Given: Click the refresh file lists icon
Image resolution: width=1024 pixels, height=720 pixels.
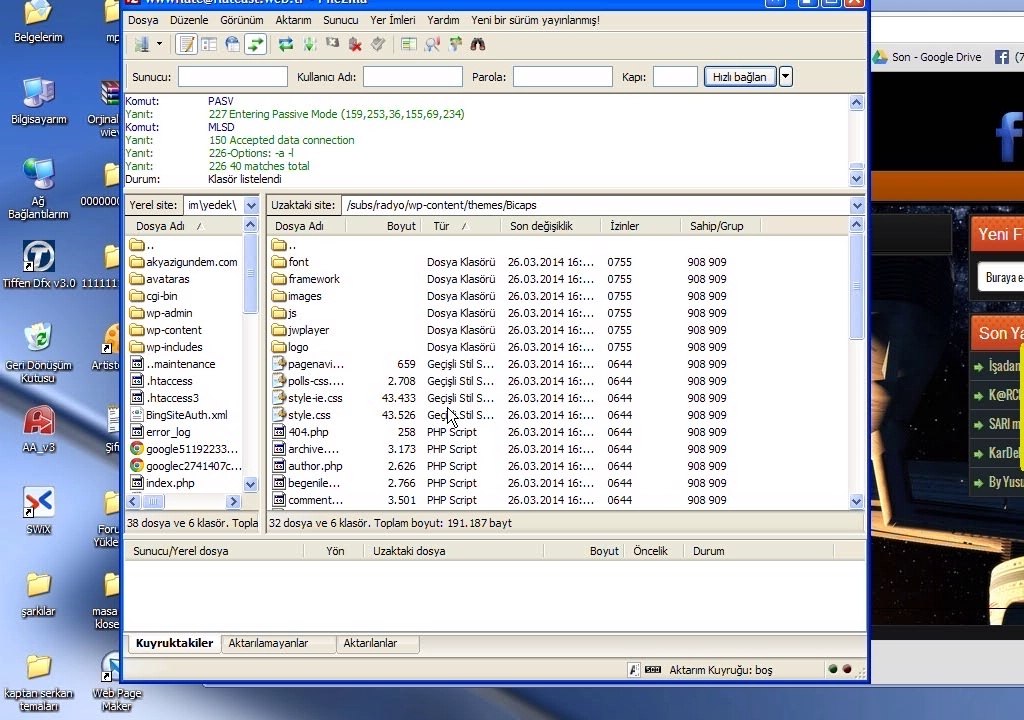Looking at the screenshot, I should tap(286, 44).
